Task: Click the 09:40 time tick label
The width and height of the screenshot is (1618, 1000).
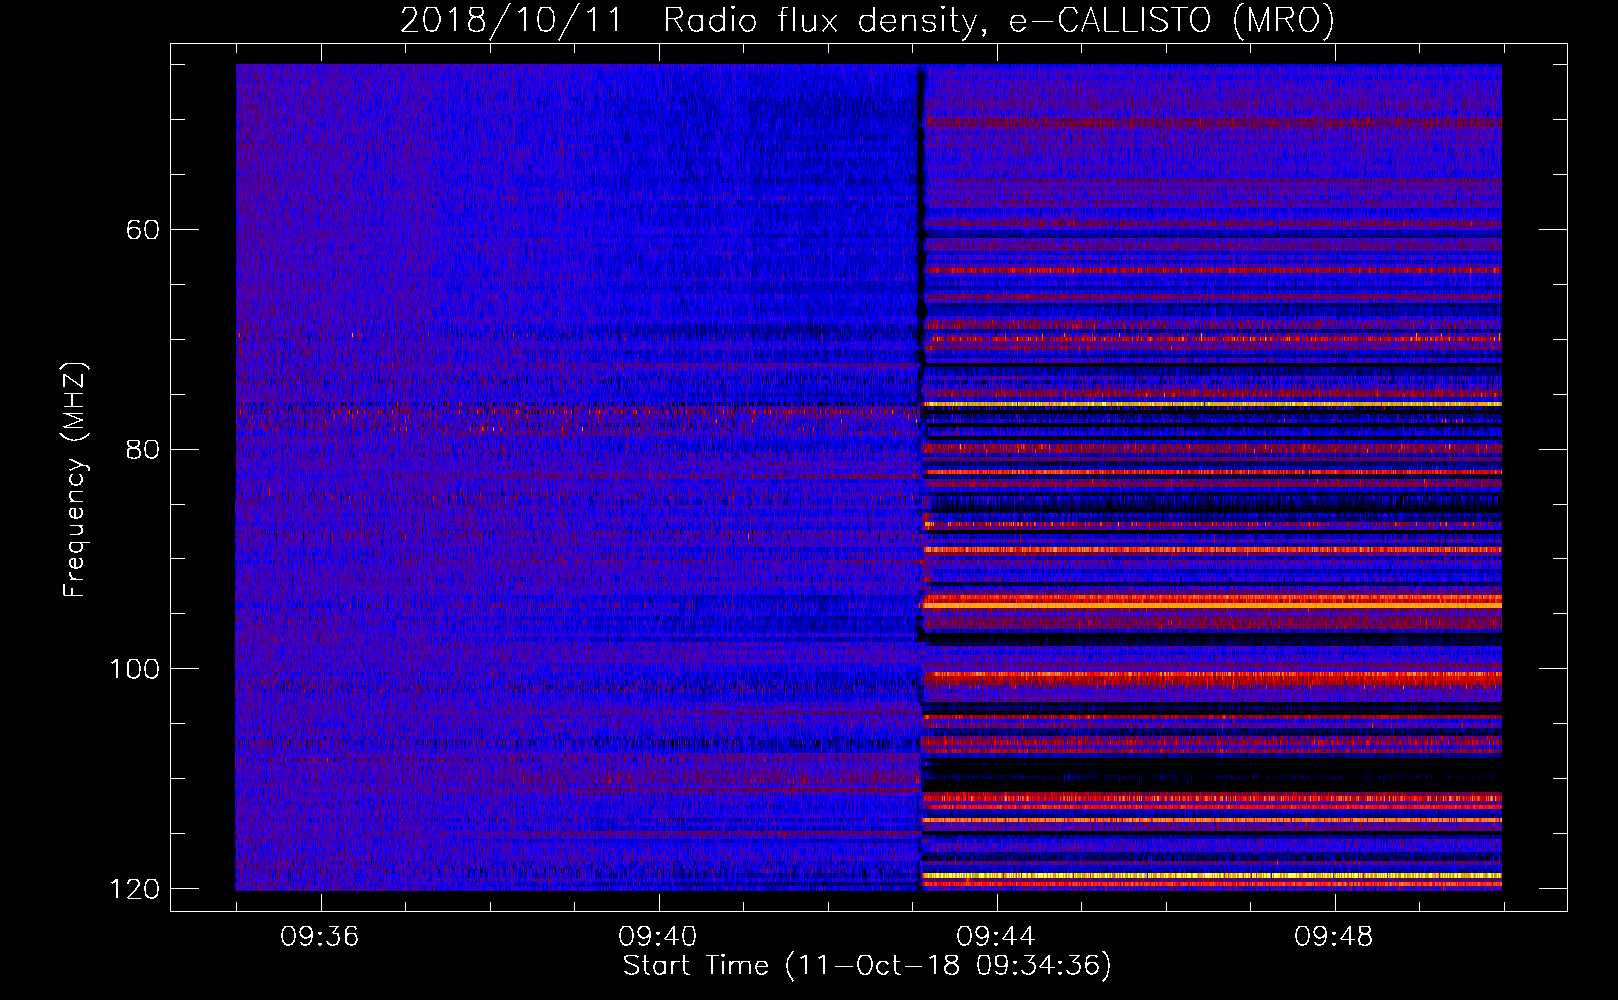Action: click(x=658, y=937)
